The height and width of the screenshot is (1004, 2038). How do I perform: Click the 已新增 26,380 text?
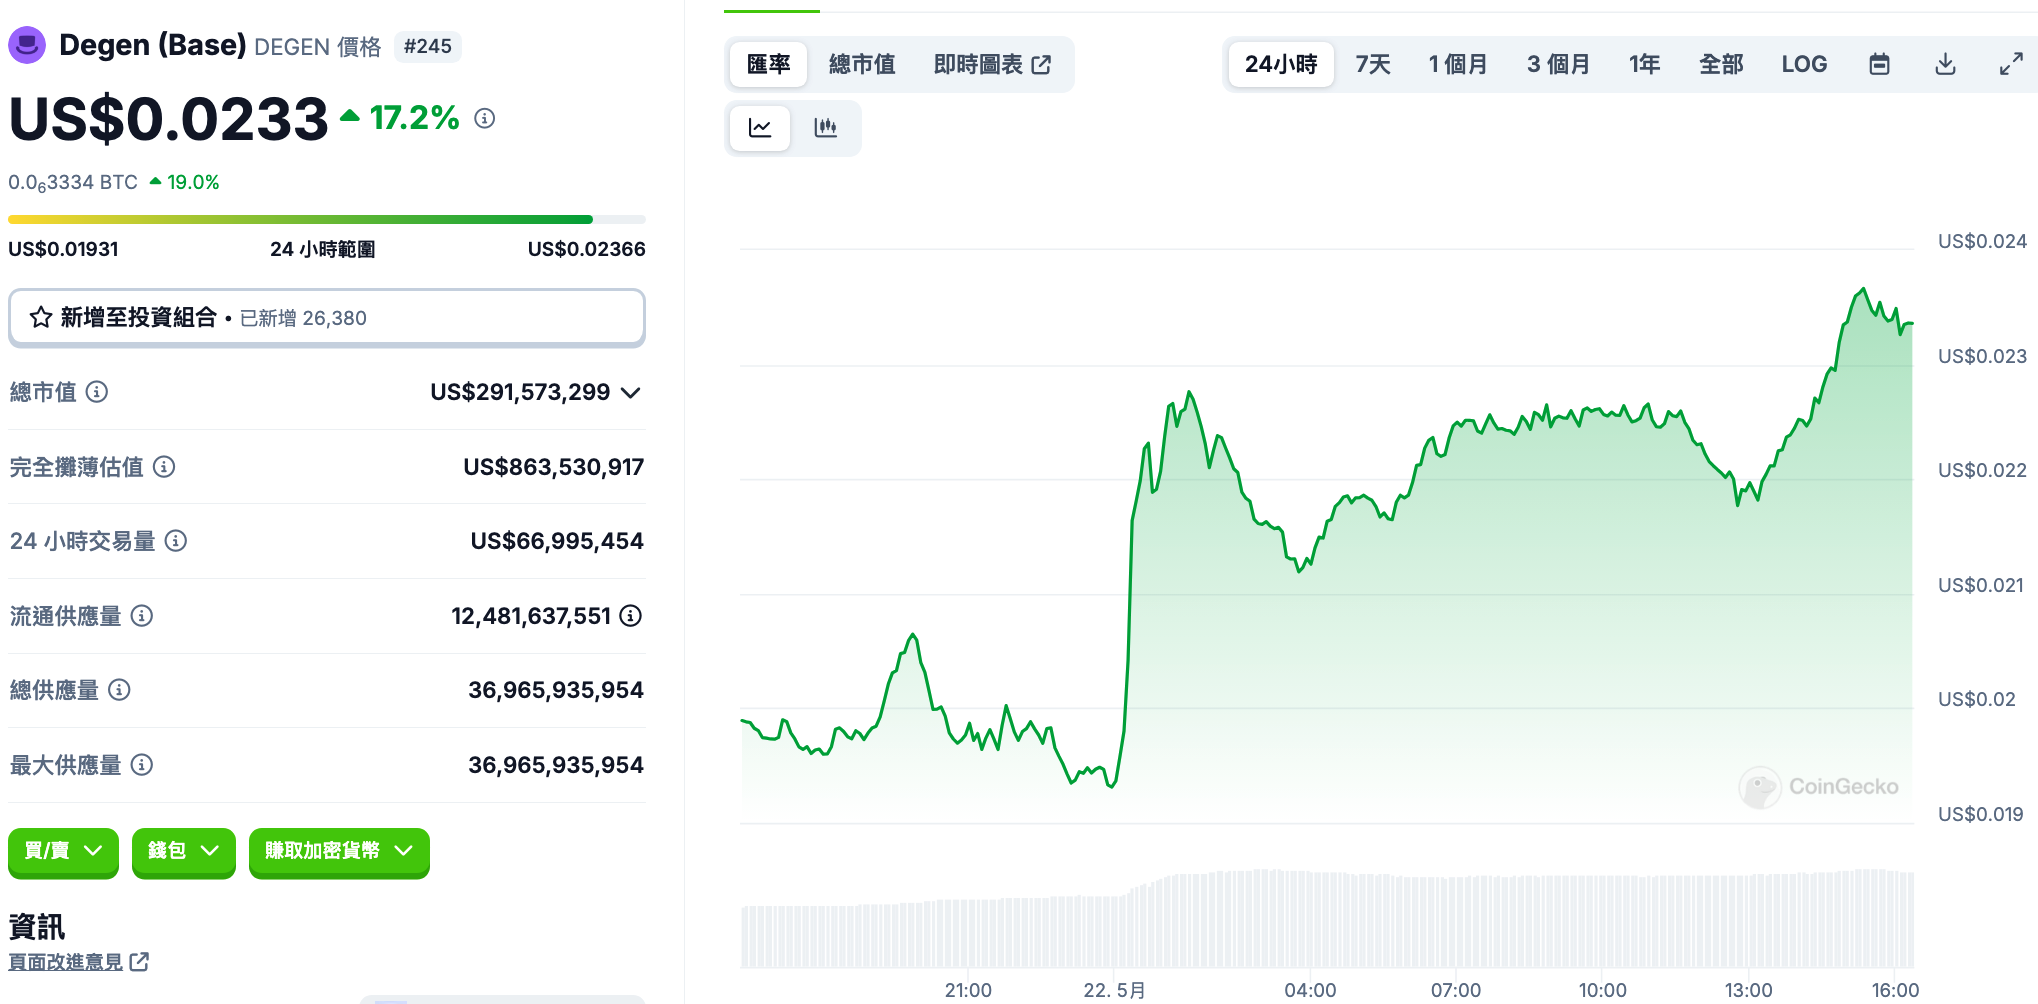(x=303, y=318)
